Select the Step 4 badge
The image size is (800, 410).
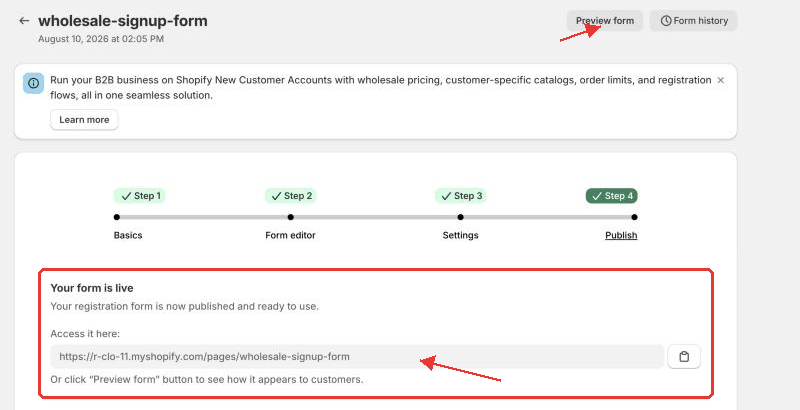pos(612,196)
